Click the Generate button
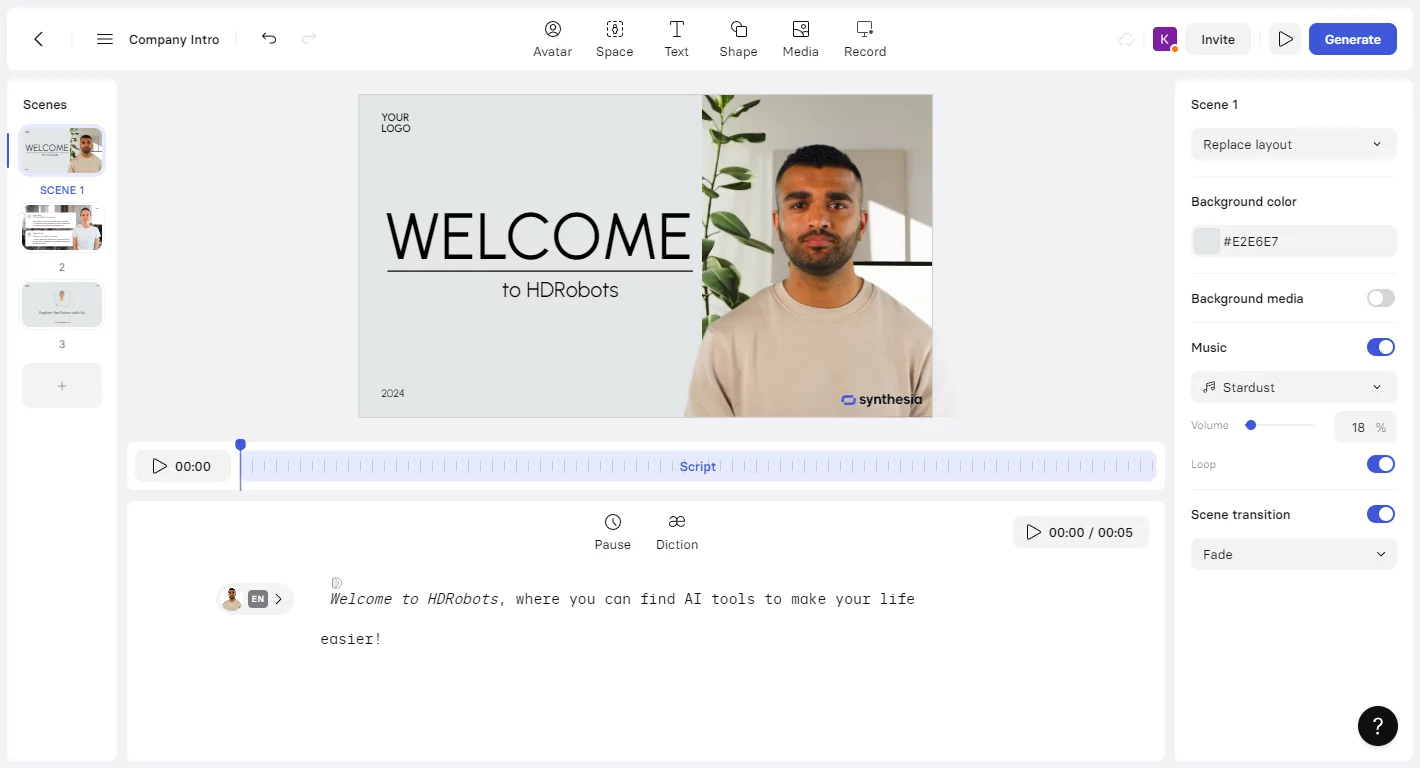Viewport: 1420px width, 768px height. 1352,39
